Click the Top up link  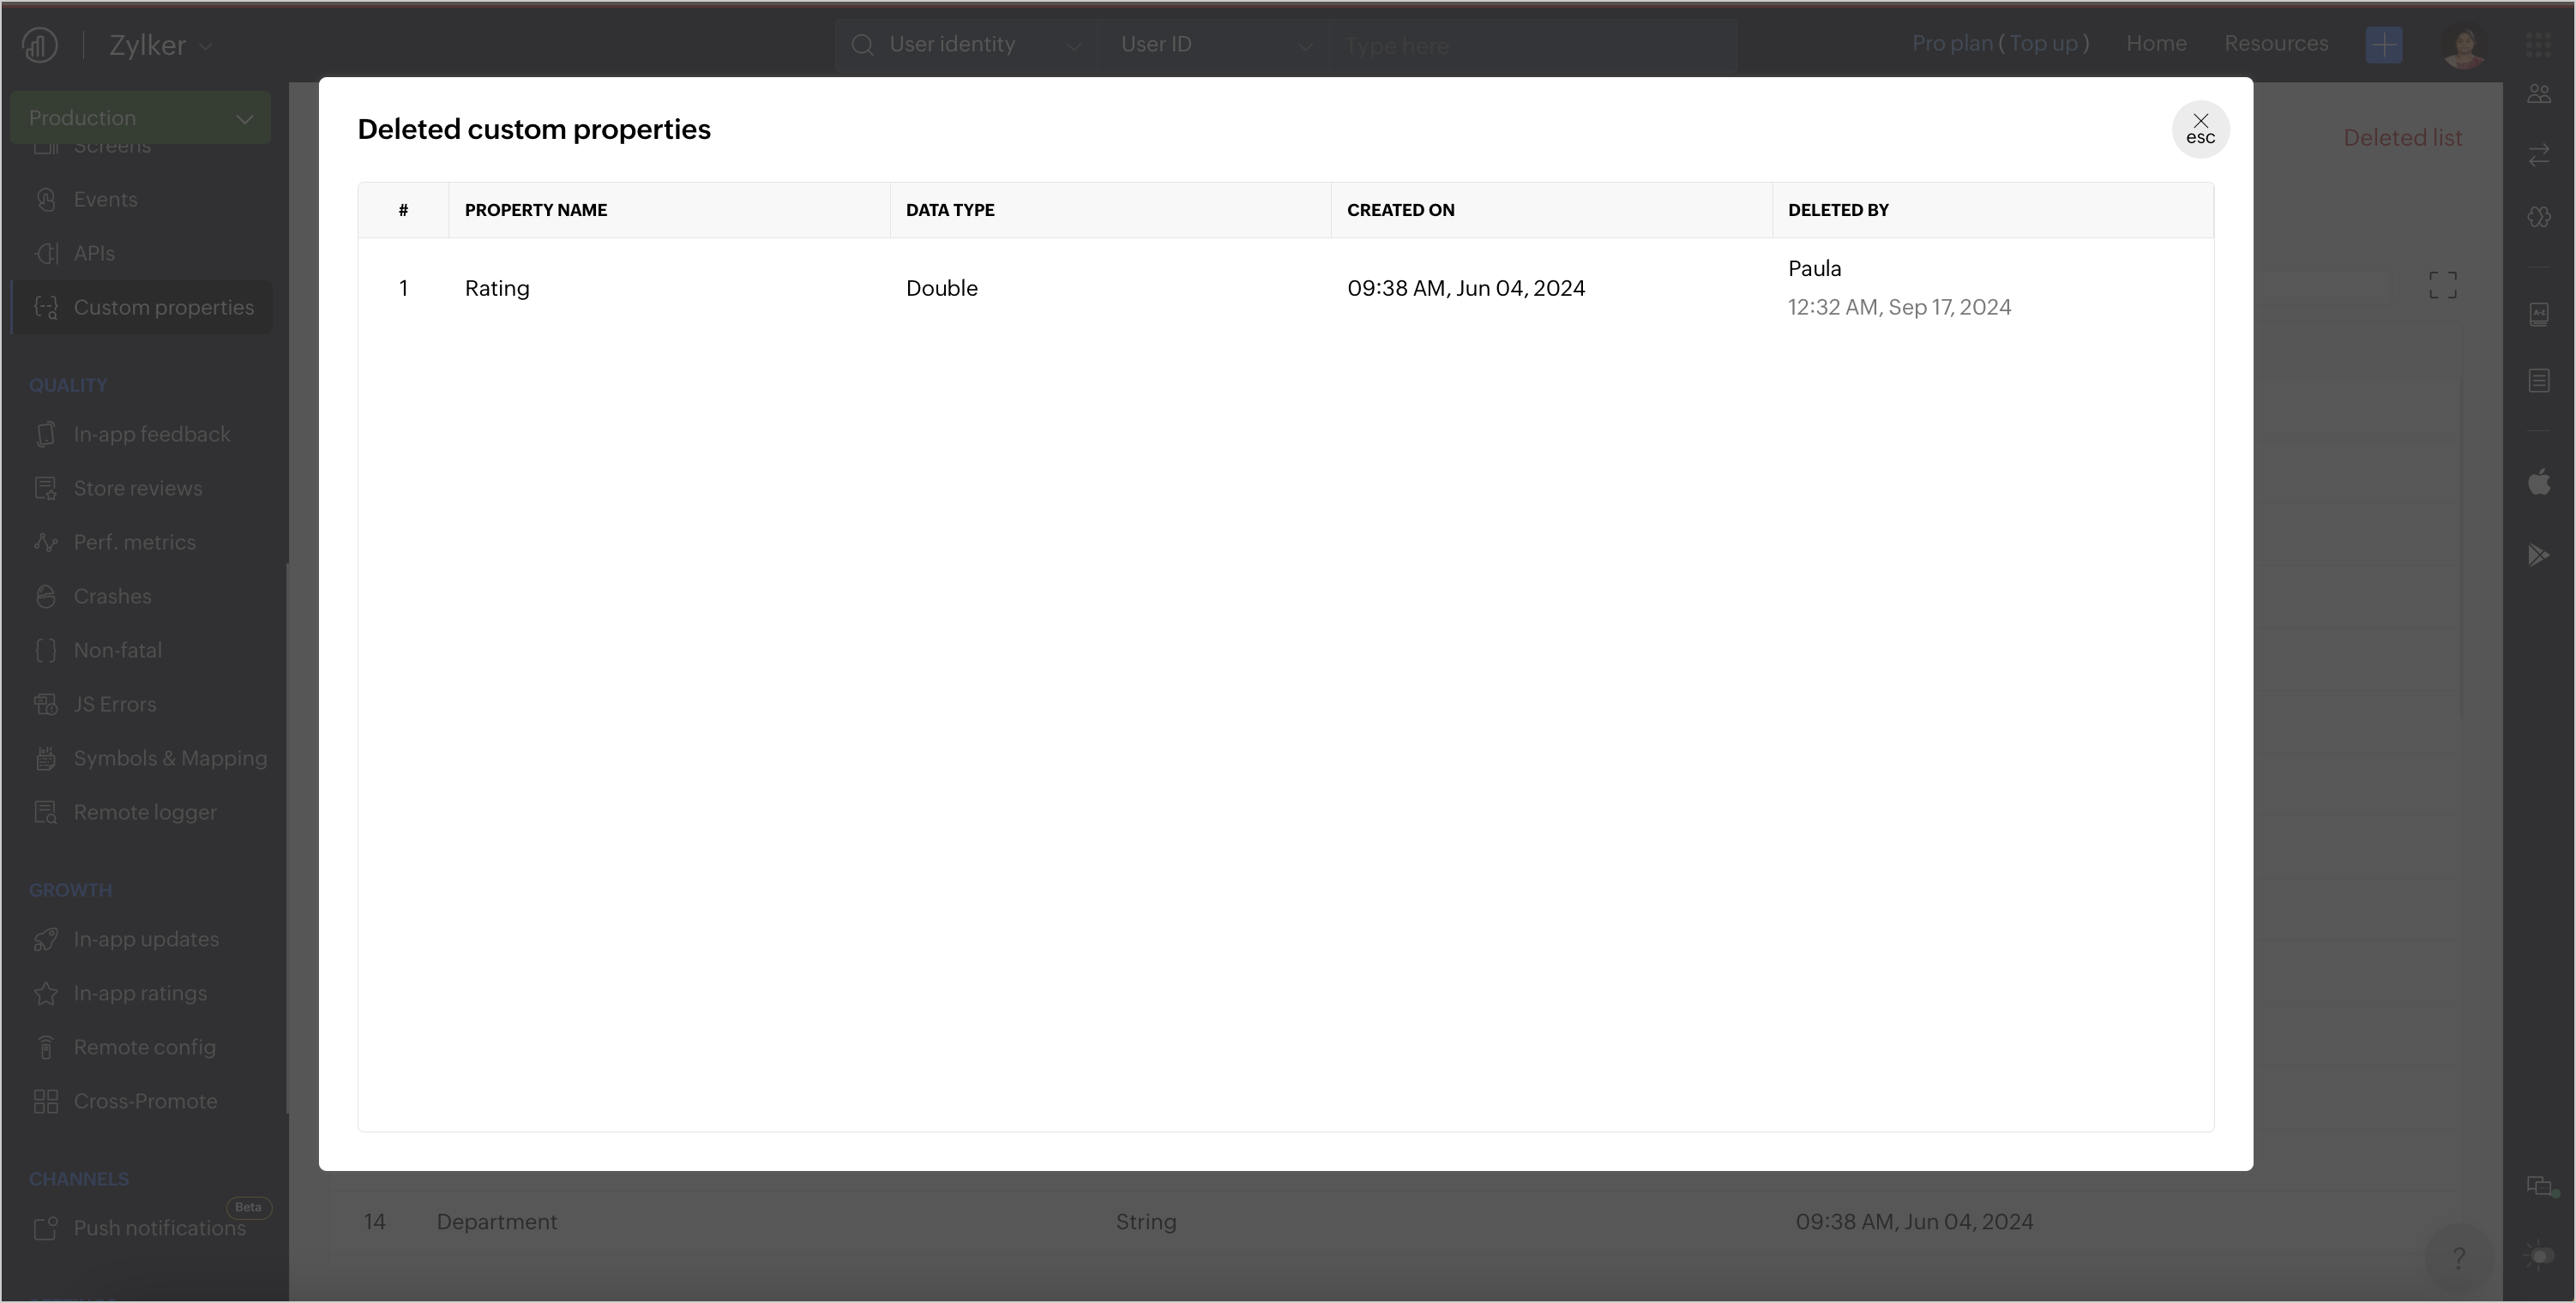2043,44
